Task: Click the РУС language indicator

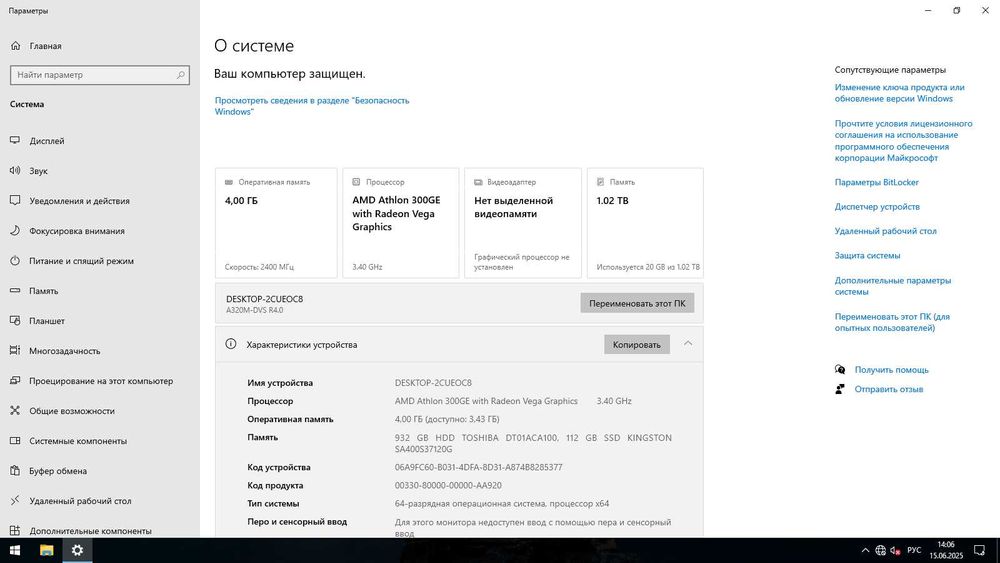Action: pos(914,550)
